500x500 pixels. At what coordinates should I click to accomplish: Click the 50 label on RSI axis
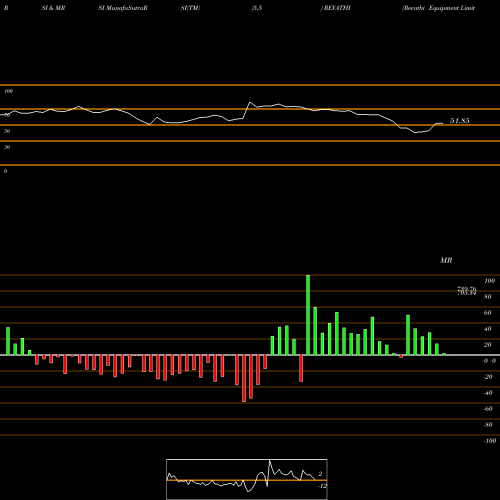[x=7, y=131]
